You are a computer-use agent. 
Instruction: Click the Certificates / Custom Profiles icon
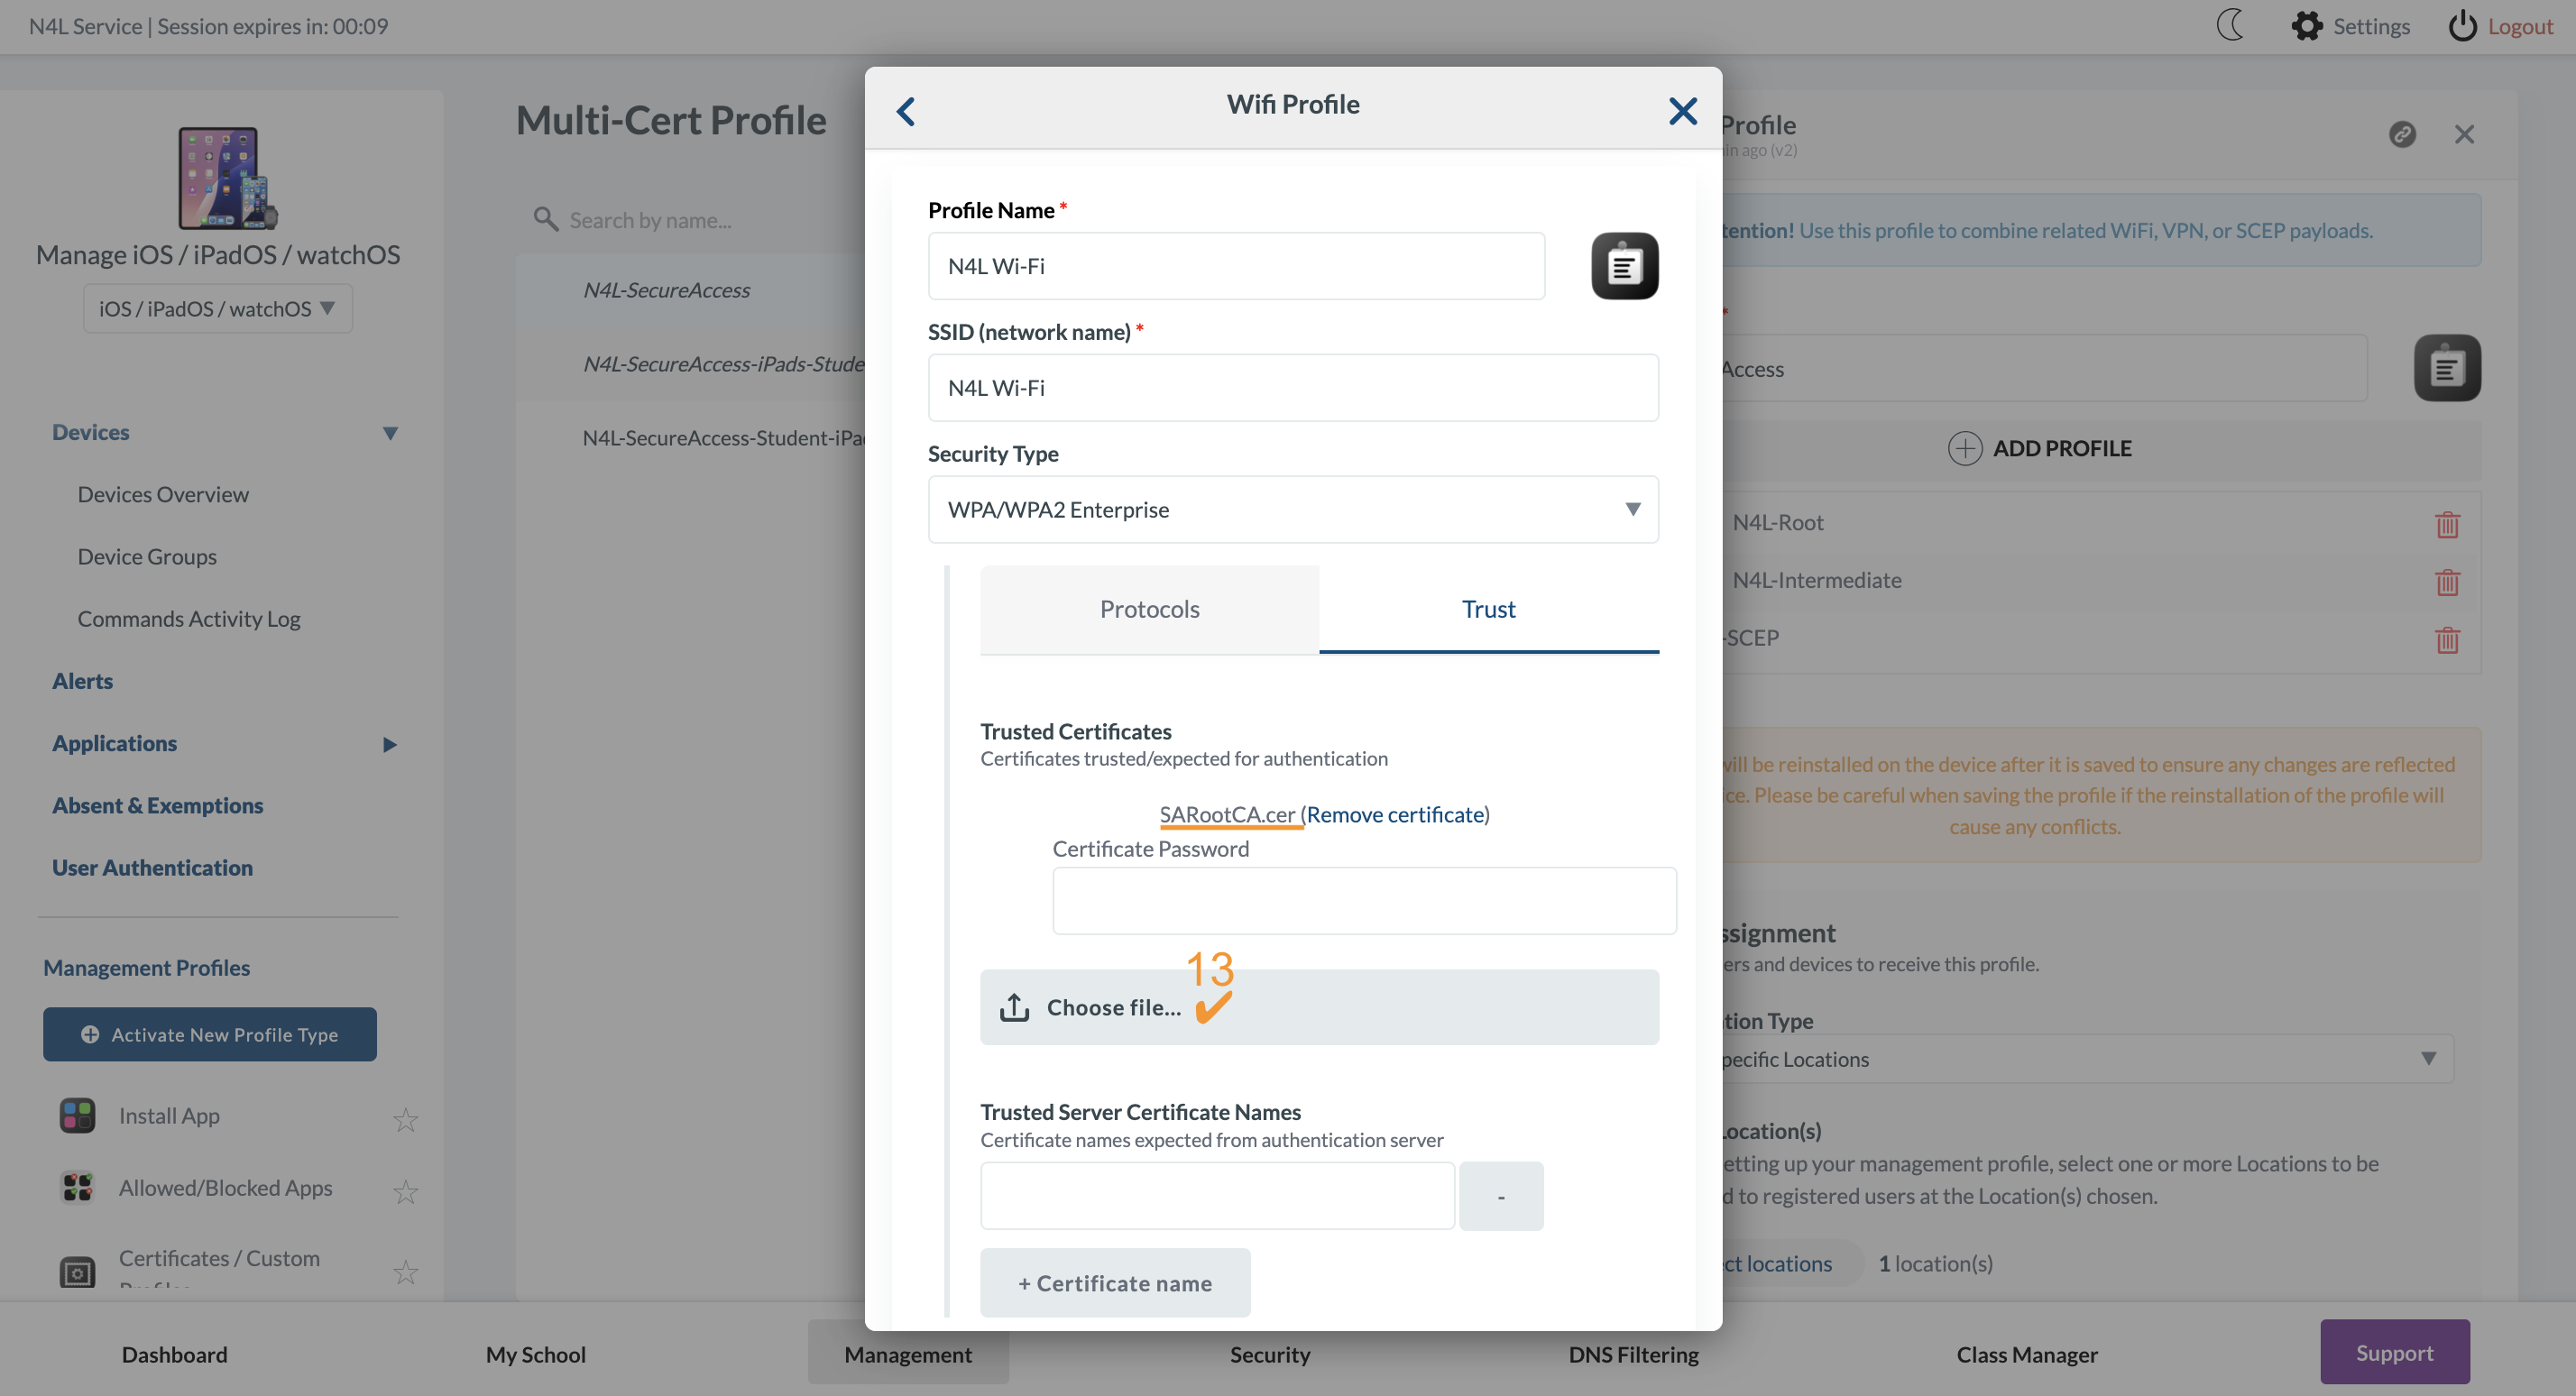pyautogui.click(x=76, y=1271)
